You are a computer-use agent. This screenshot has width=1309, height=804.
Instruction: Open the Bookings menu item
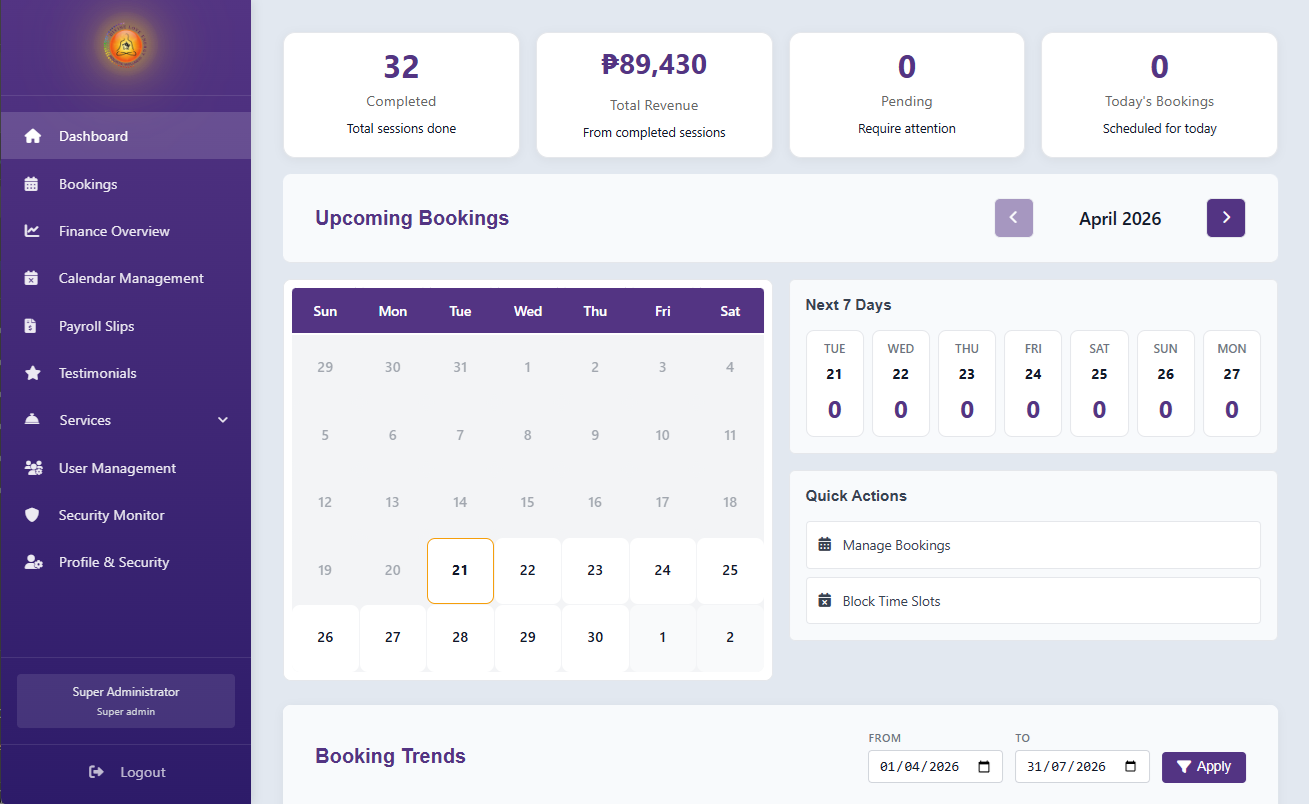[126, 184]
